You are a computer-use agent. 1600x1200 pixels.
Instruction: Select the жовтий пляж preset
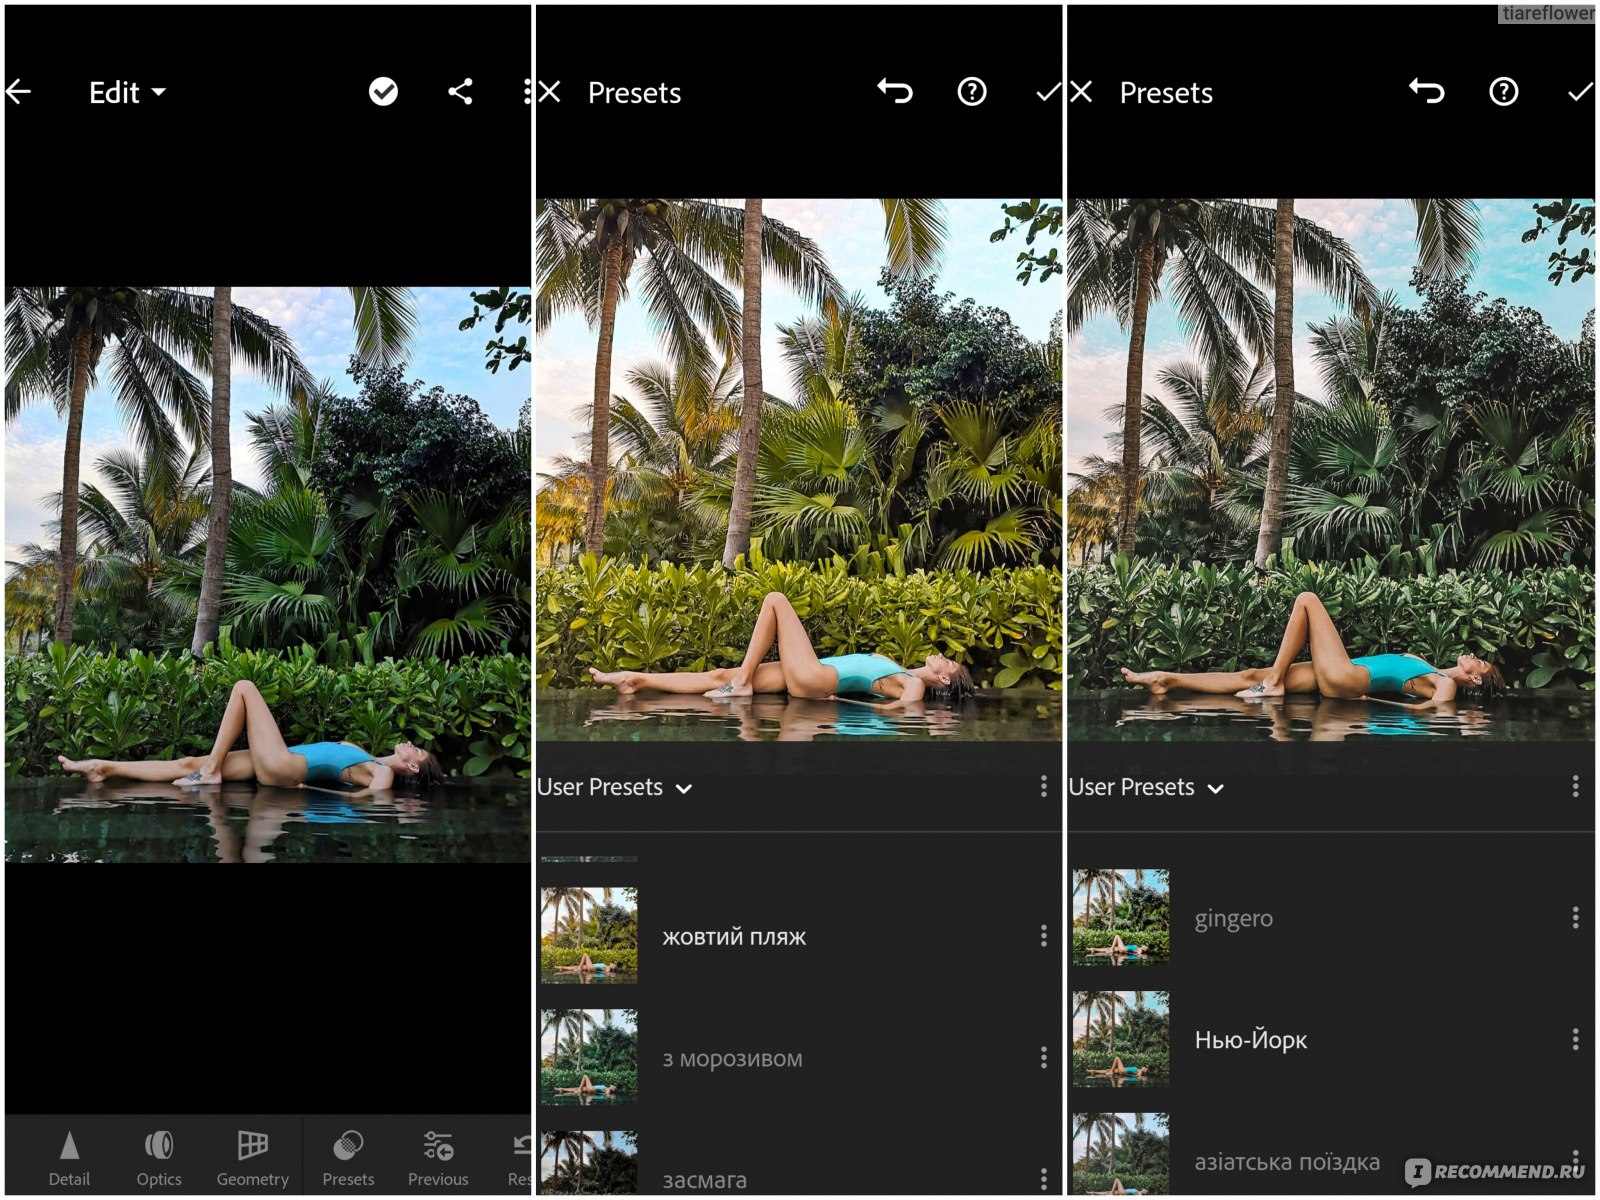(x=734, y=937)
